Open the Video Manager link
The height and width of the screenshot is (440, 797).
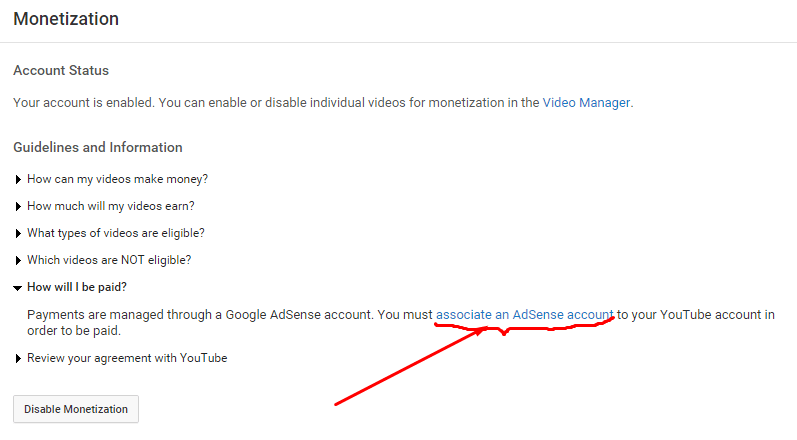pos(586,103)
